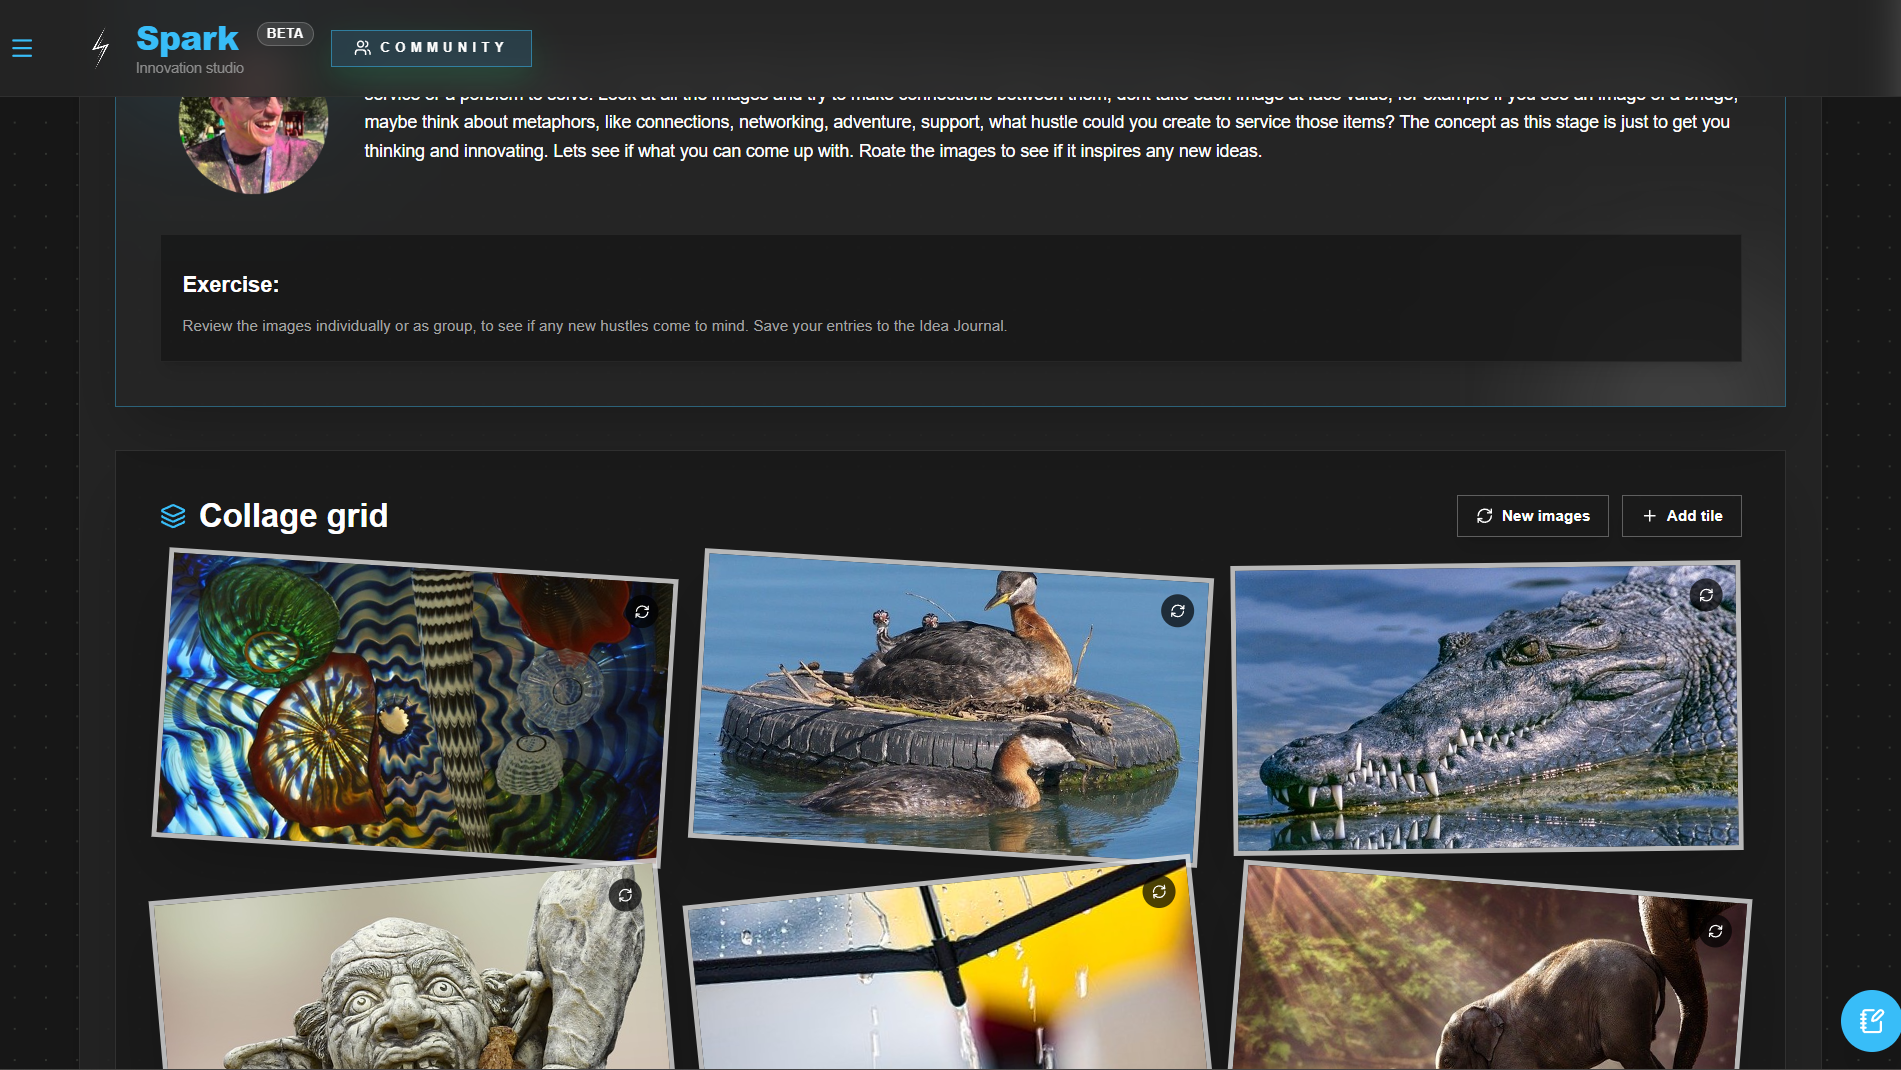Rotate the crocodile image tile

pyautogui.click(x=1706, y=595)
